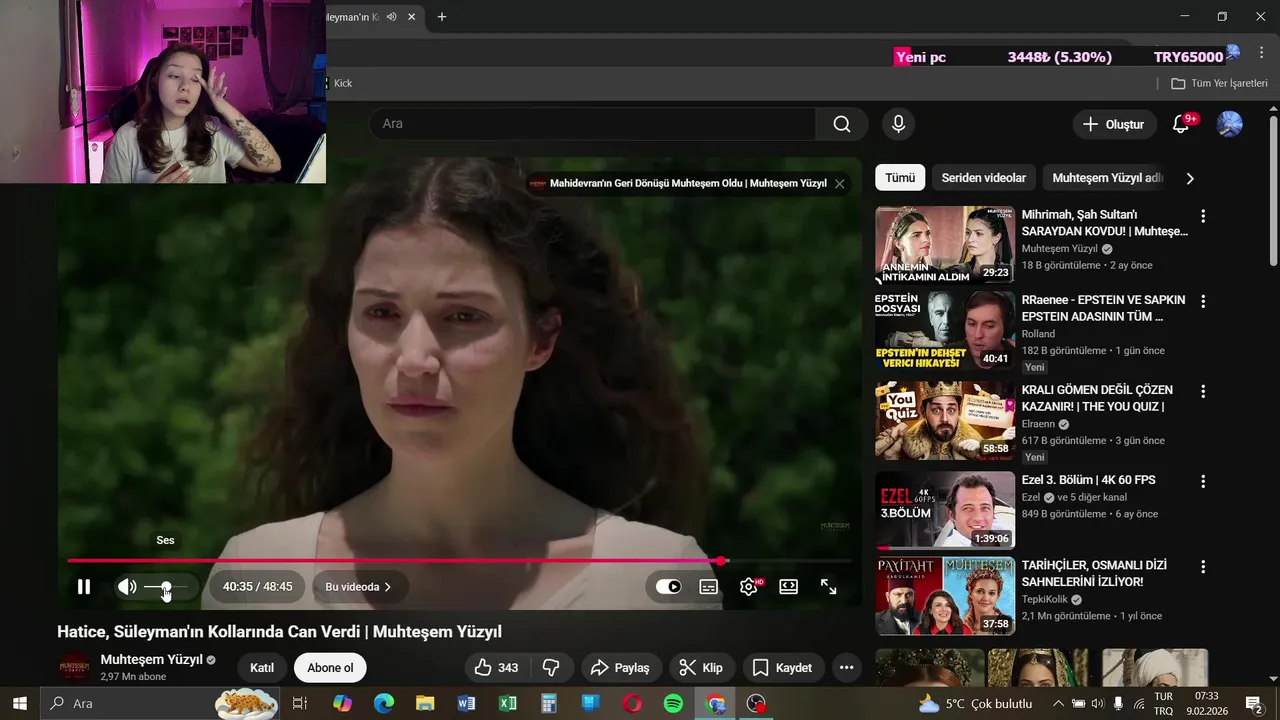The width and height of the screenshot is (1280, 720).
Task: Expand the 'Bu videoda' chapters chip
Action: point(359,587)
